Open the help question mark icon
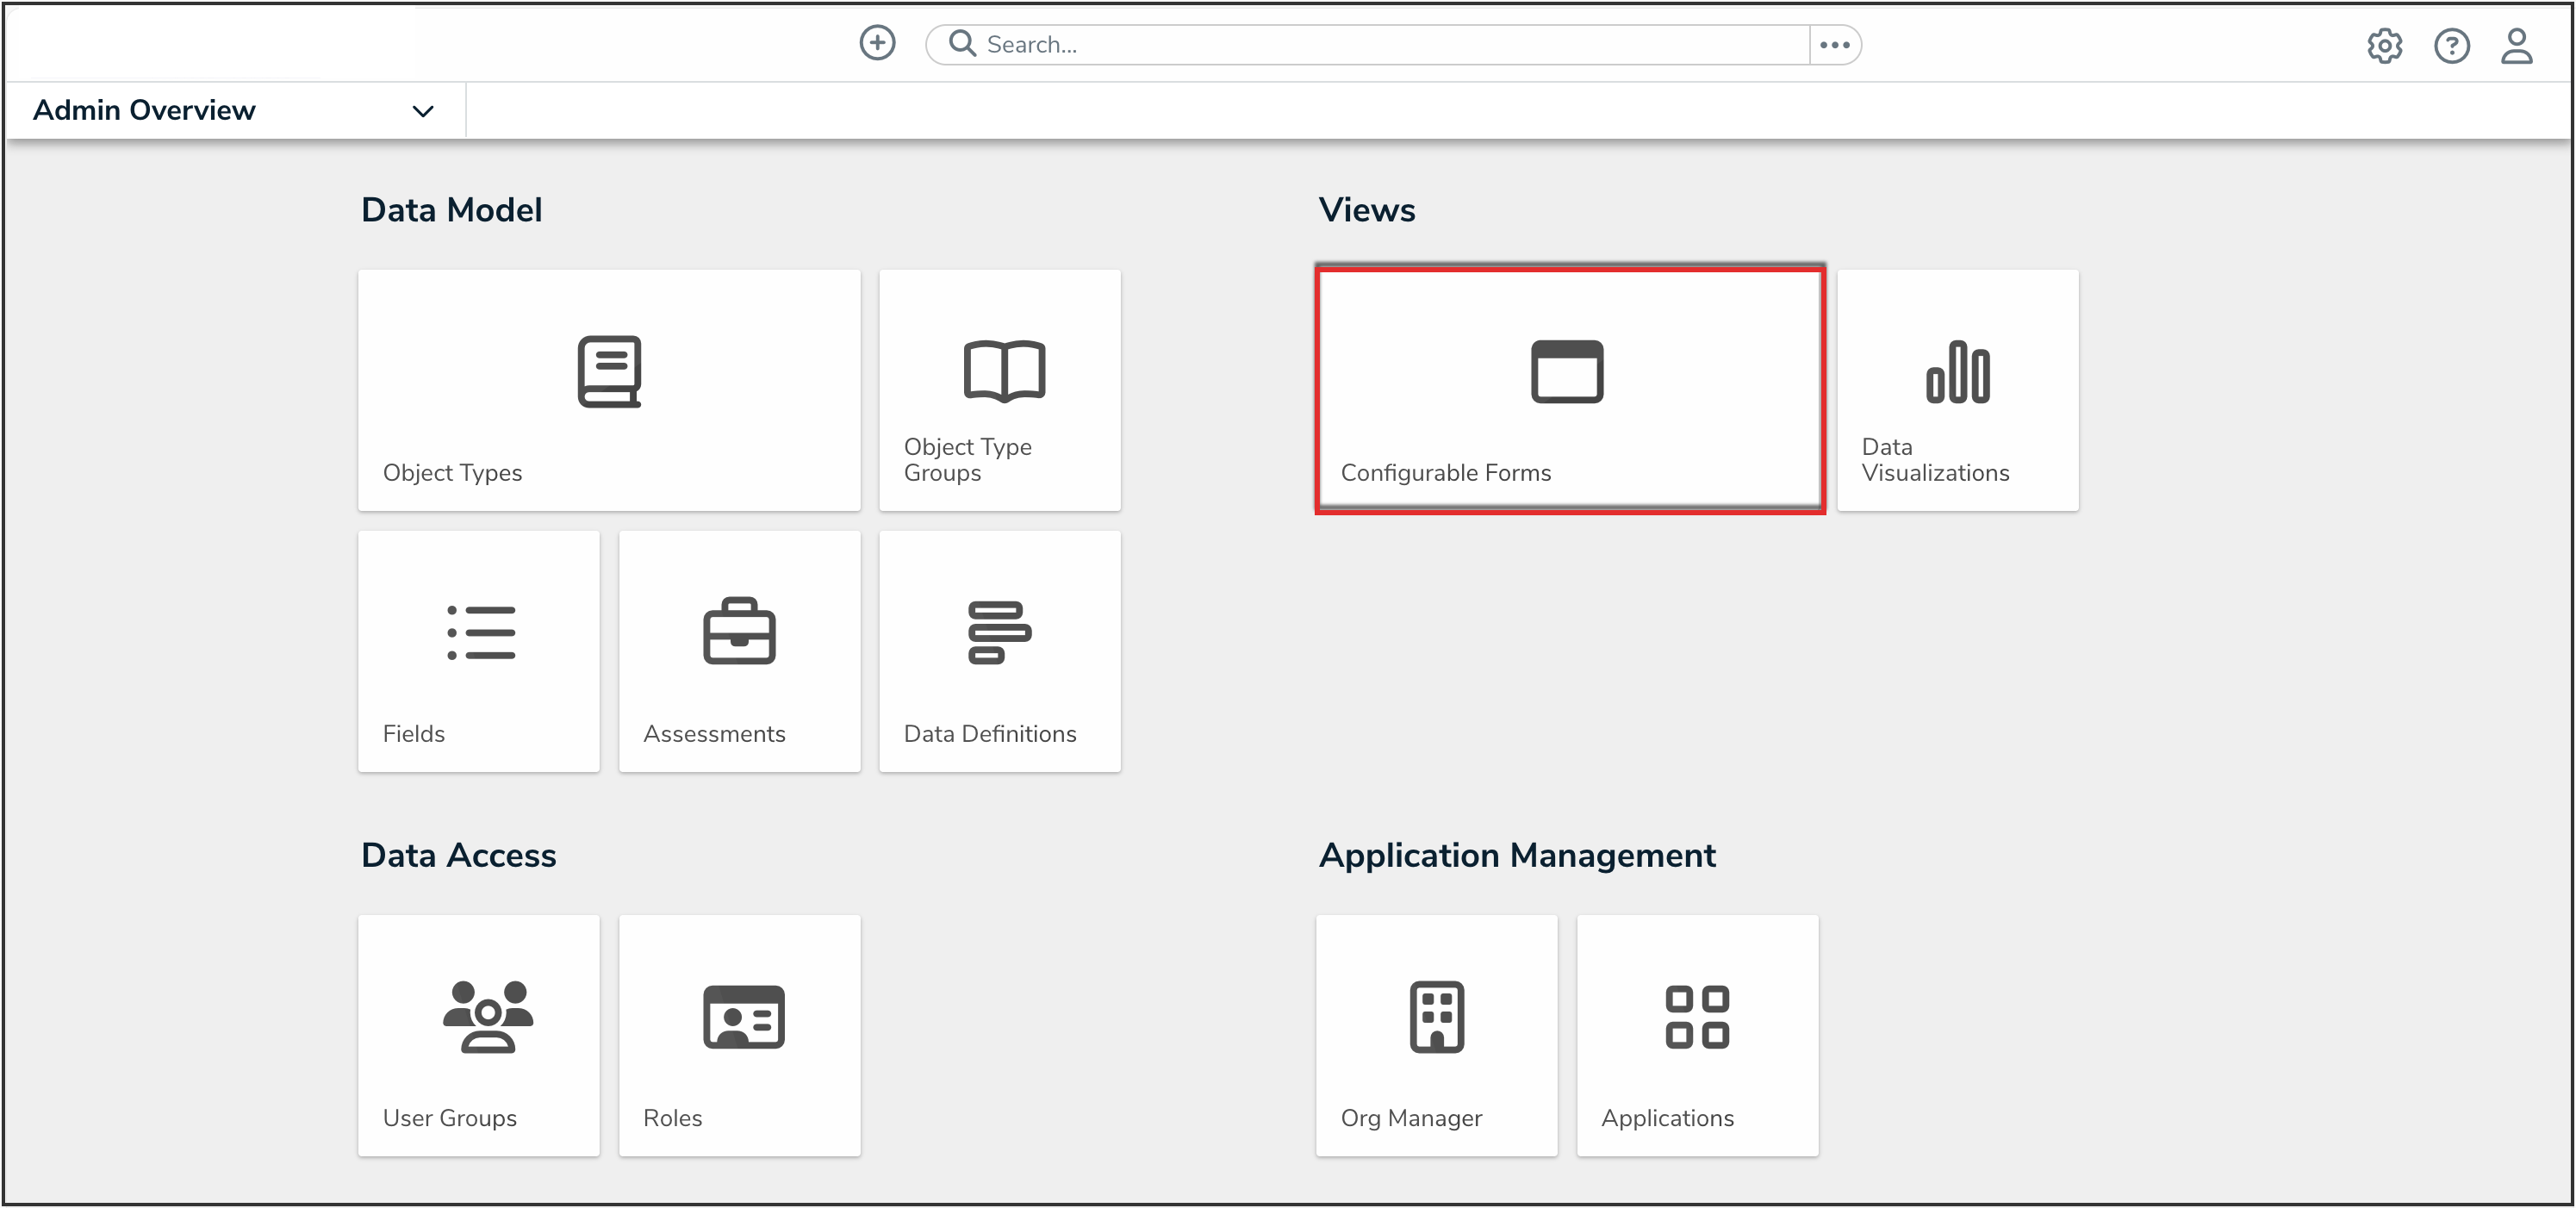The width and height of the screenshot is (2576, 1208). (x=2451, y=46)
